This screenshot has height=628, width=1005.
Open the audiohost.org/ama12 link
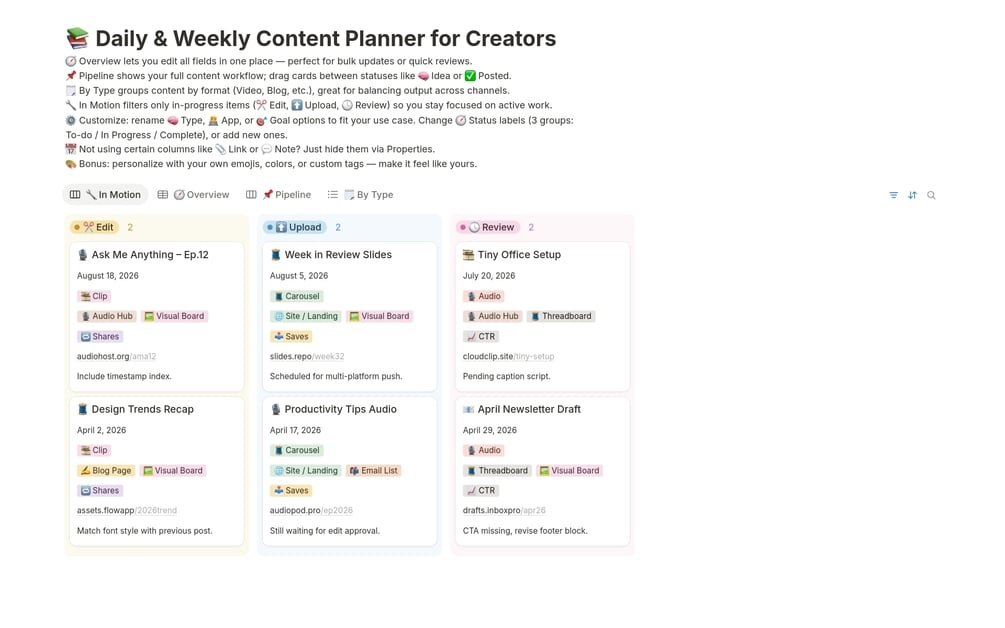click(x=116, y=356)
